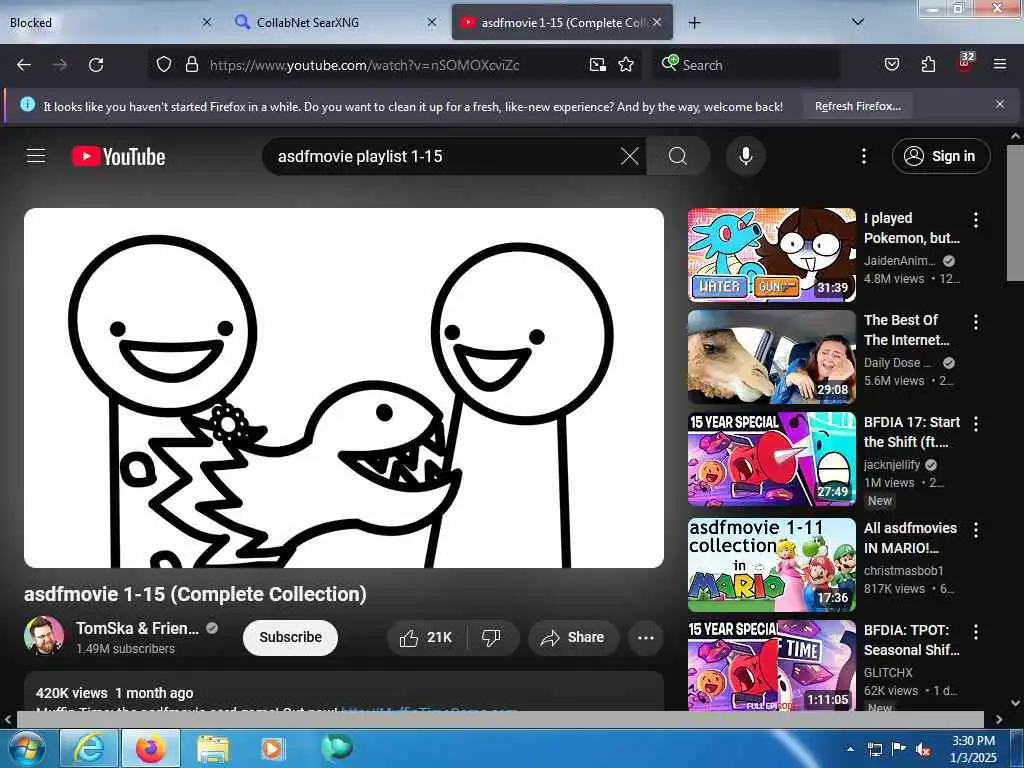Click the horizontal scrollbar at page bottom
The height and width of the screenshot is (768, 1024).
coord(500,719)
